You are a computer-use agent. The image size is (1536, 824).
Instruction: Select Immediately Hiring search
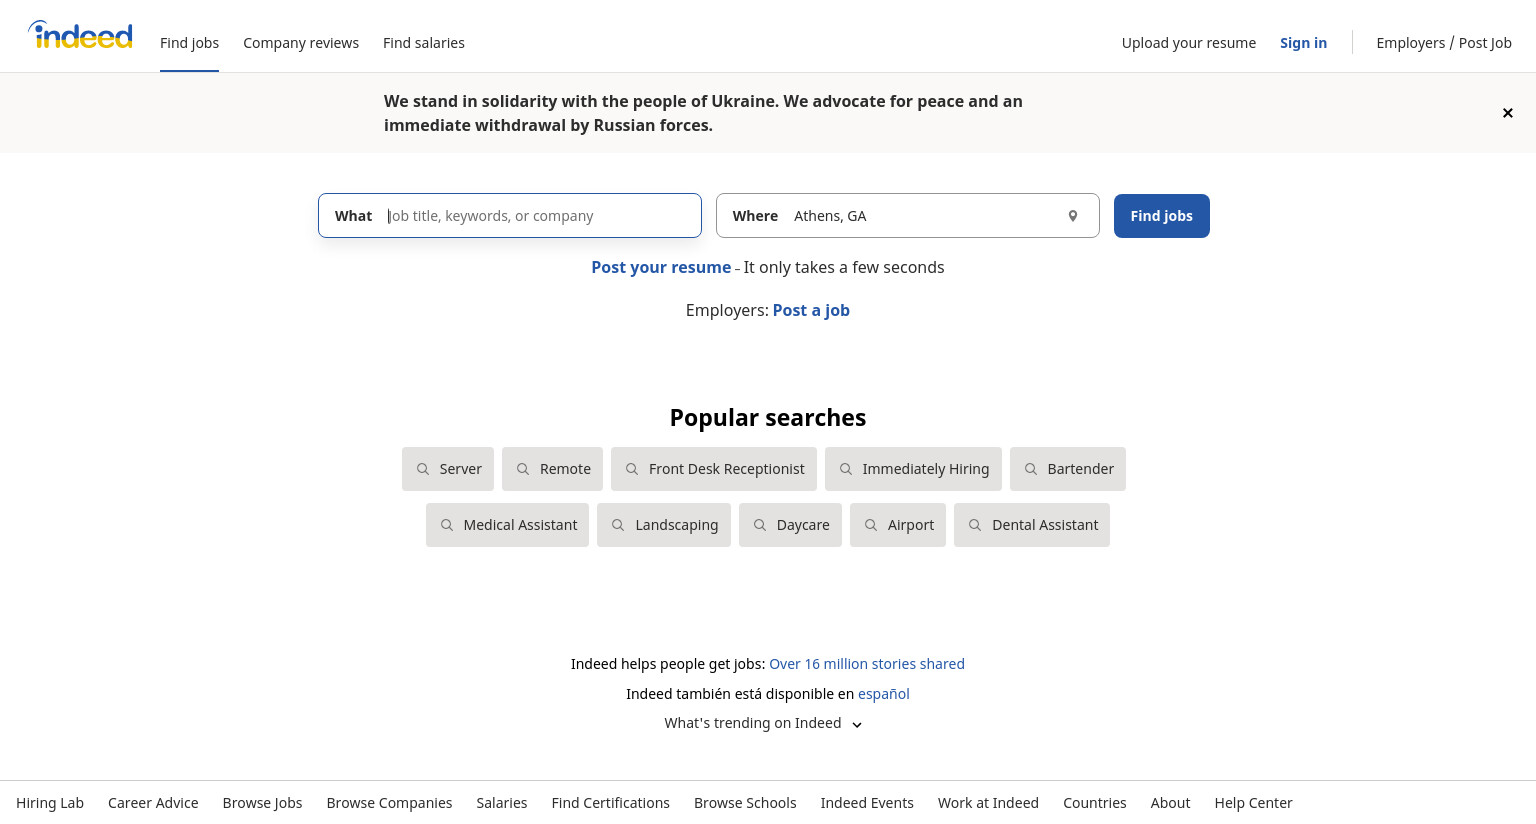[x=913, y=469]
